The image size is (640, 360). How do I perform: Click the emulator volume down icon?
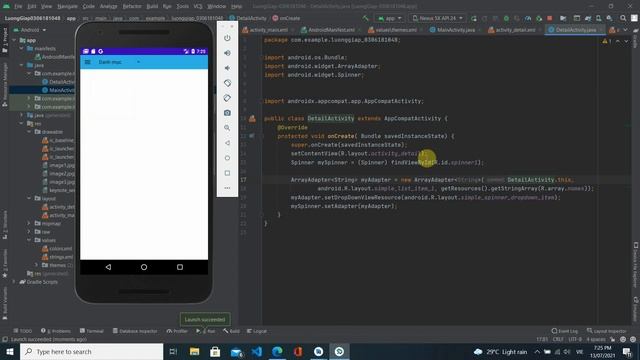pos(227,68)
